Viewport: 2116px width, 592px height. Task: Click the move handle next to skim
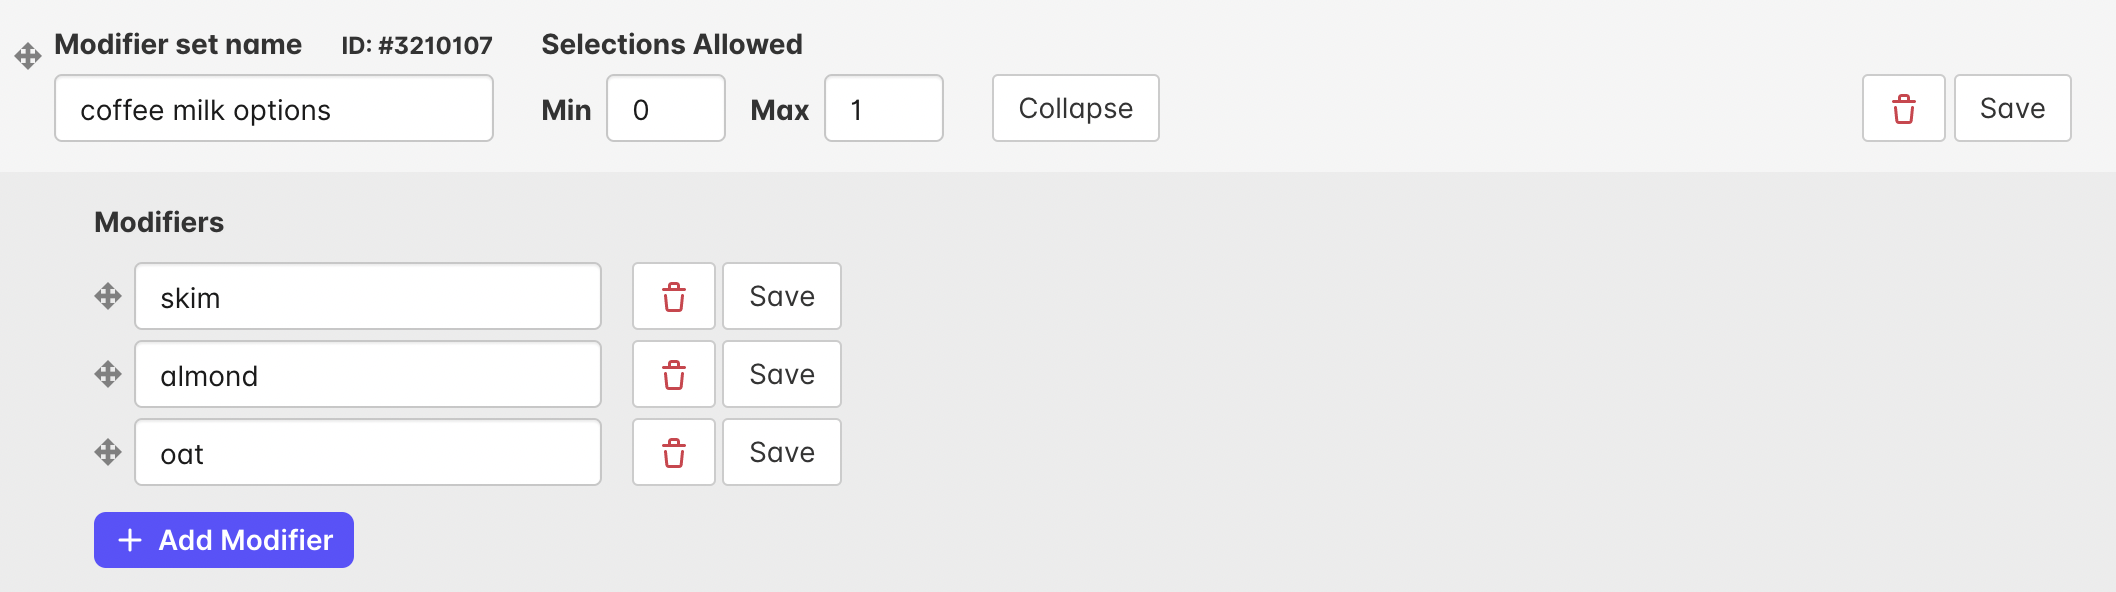click(x=108, y=296)
